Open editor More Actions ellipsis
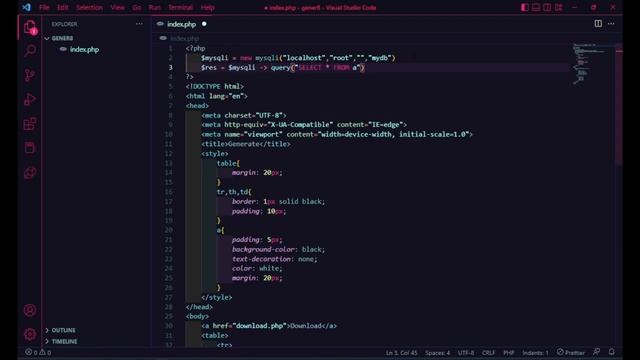The width and height of the screenshot is (640, 360). pyautogui.click(x=611, y=24)
